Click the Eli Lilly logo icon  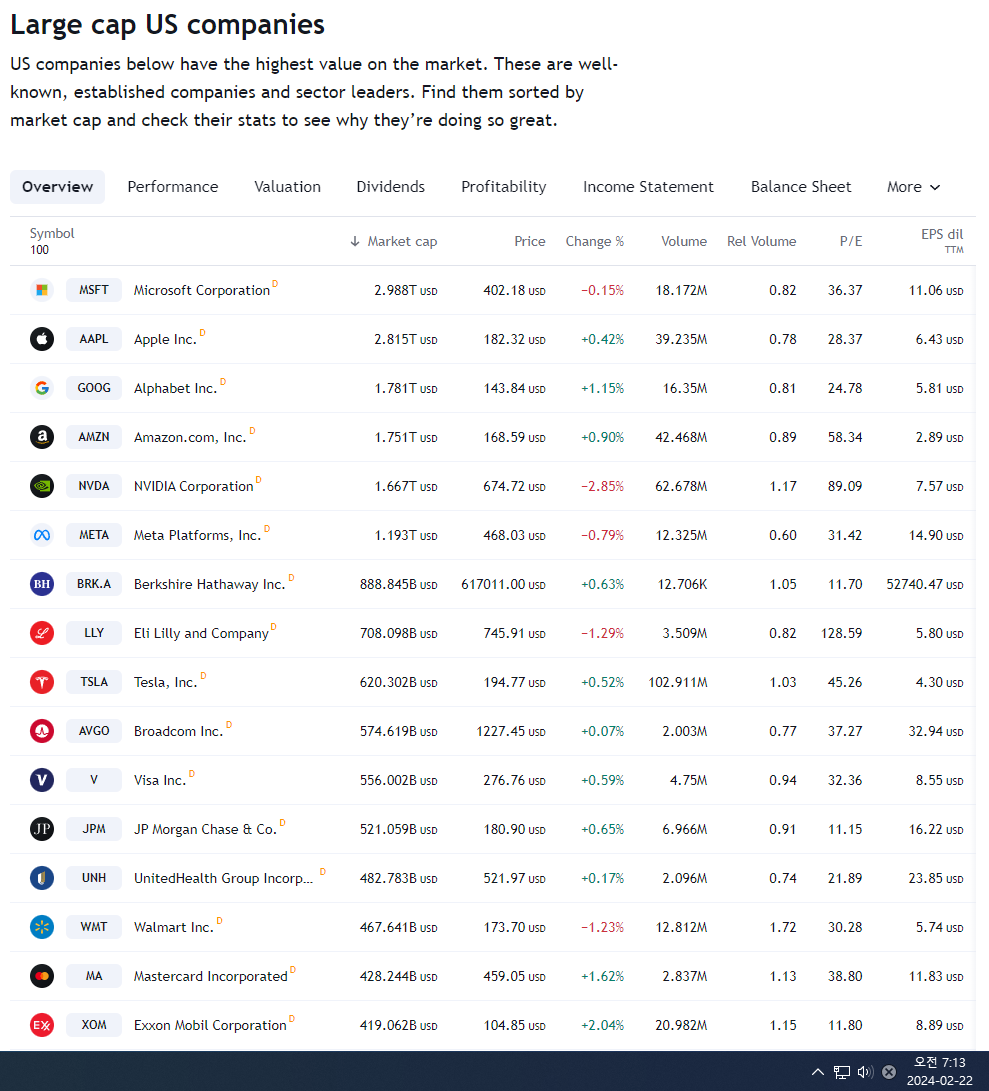pyautogui.click(x=42, y=633)
